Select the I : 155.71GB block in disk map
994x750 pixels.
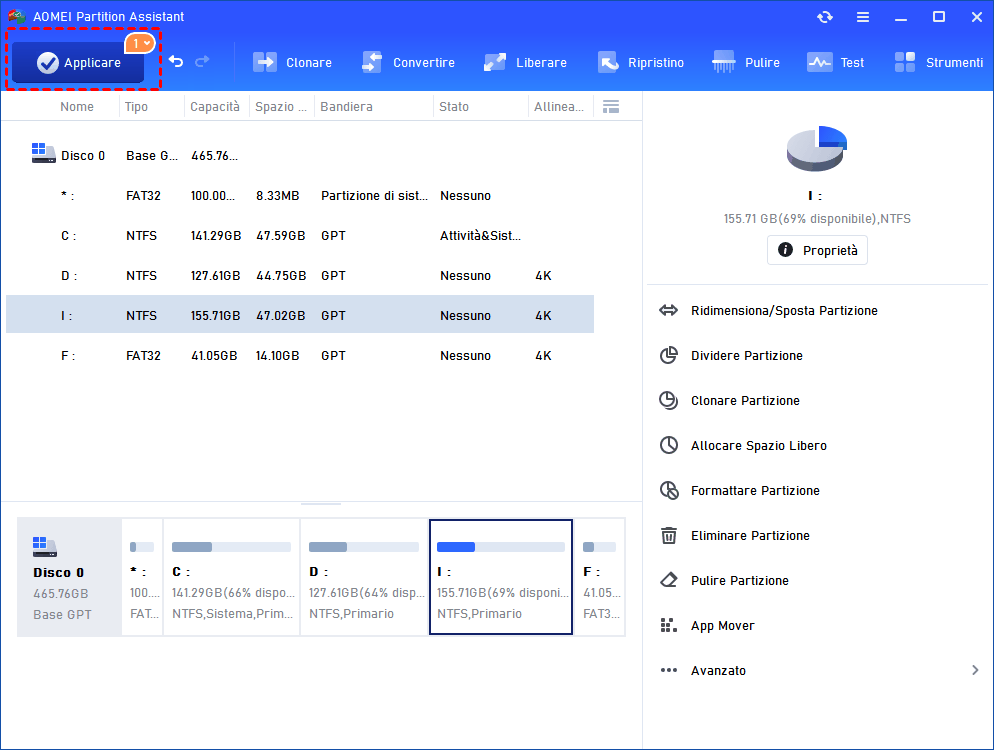tap(501, 577)
